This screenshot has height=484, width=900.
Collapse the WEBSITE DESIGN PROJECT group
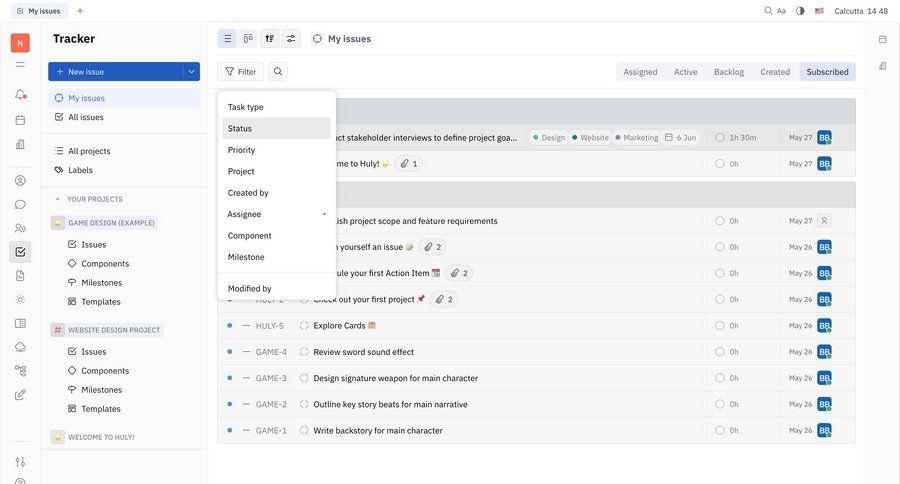(107, 330)
